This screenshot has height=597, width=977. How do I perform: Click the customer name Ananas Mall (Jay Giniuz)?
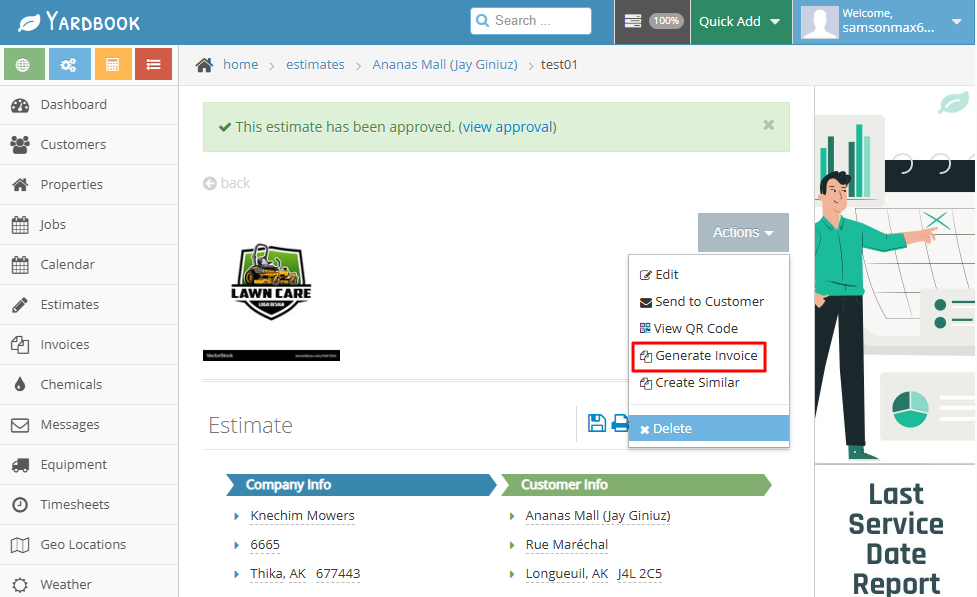click(598, 516)
